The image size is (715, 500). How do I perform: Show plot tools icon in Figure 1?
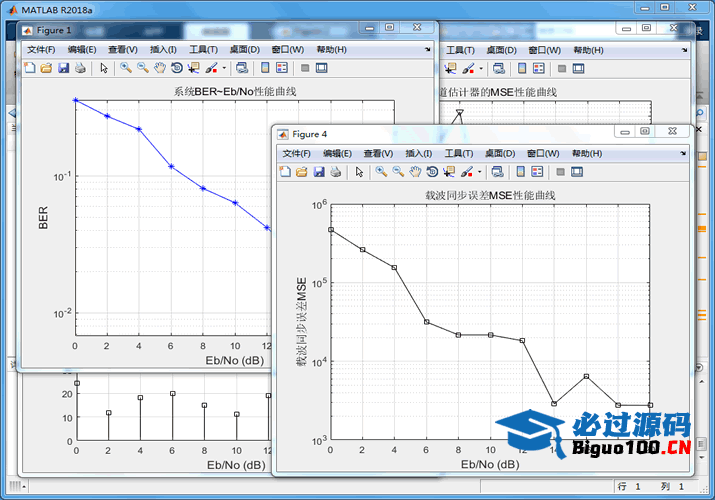click(x=321, y=68)
